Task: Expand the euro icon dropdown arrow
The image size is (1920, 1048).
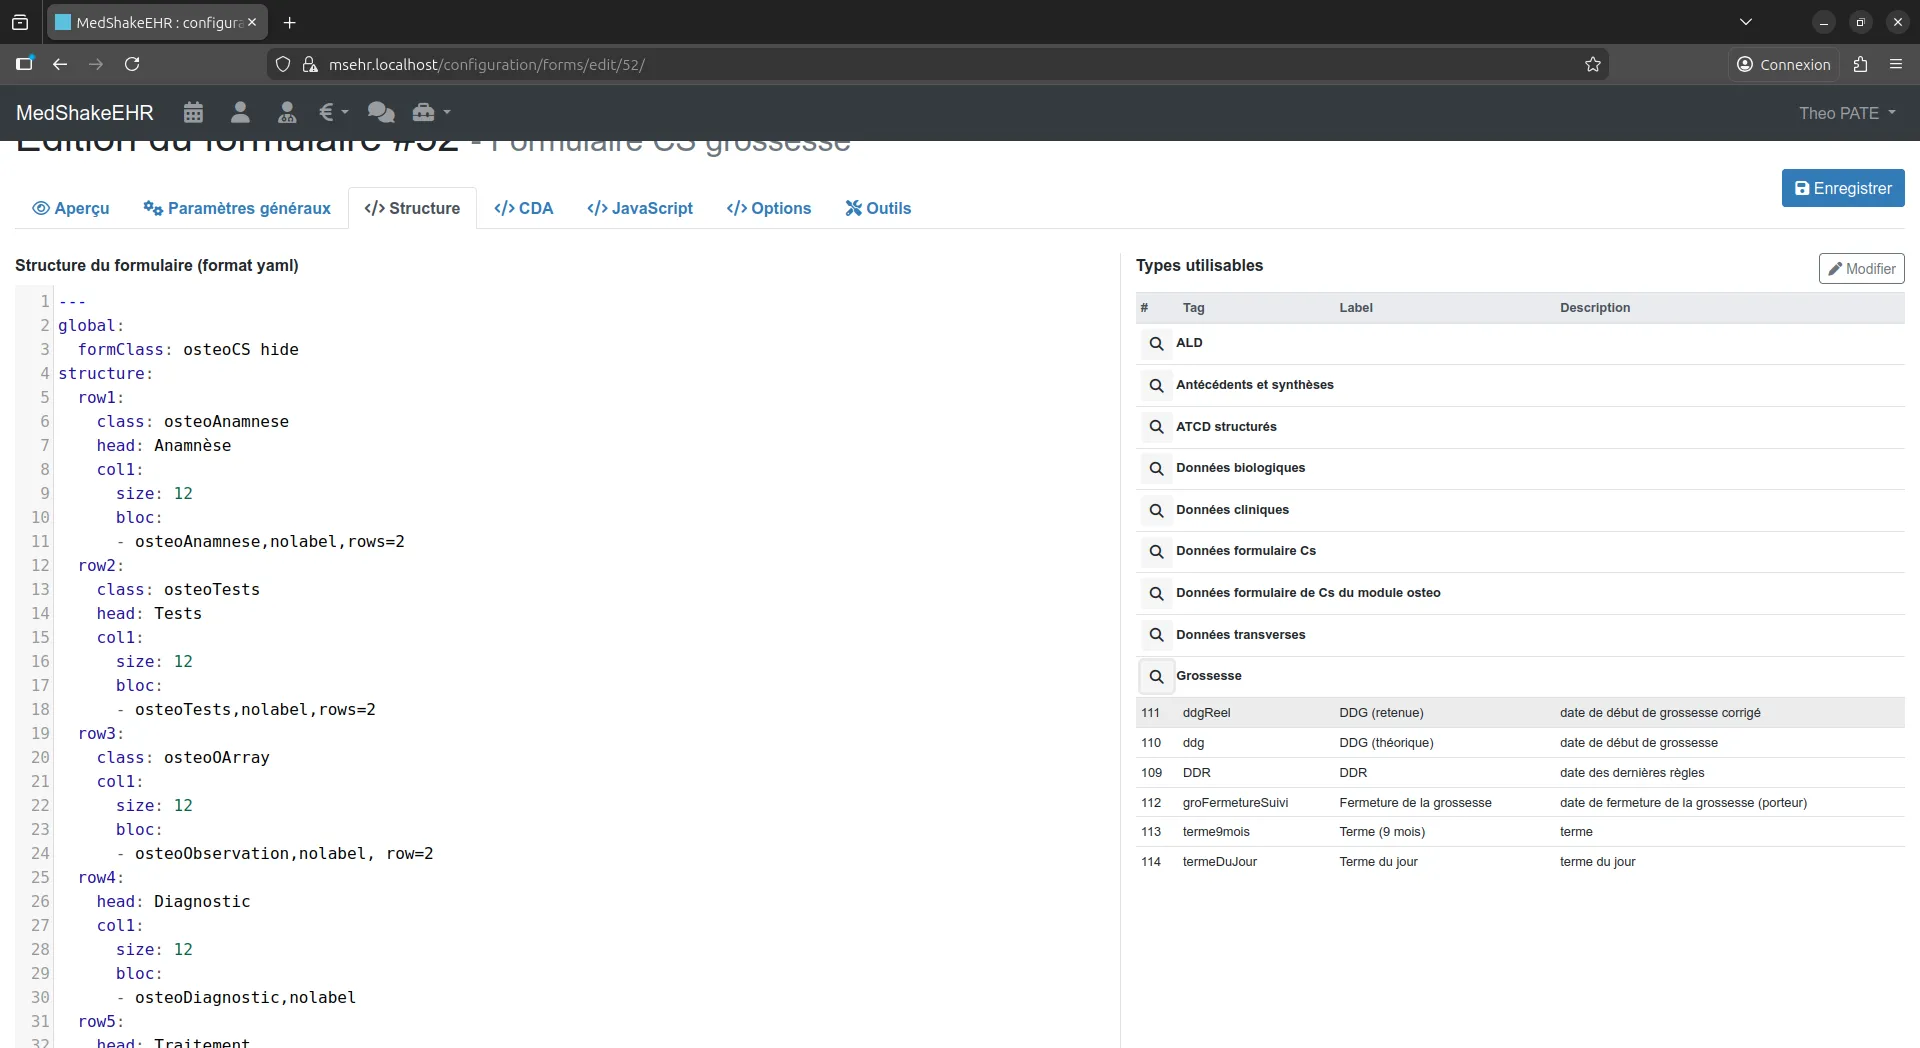Action: pyautogui.click(x=344, y=113)
